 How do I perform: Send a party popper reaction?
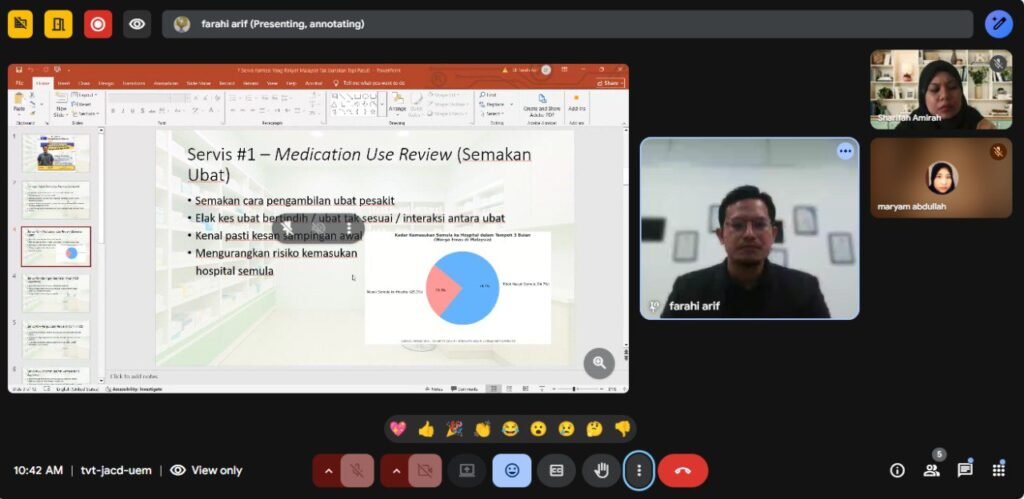pyautogui.click(x=454, y=429)
